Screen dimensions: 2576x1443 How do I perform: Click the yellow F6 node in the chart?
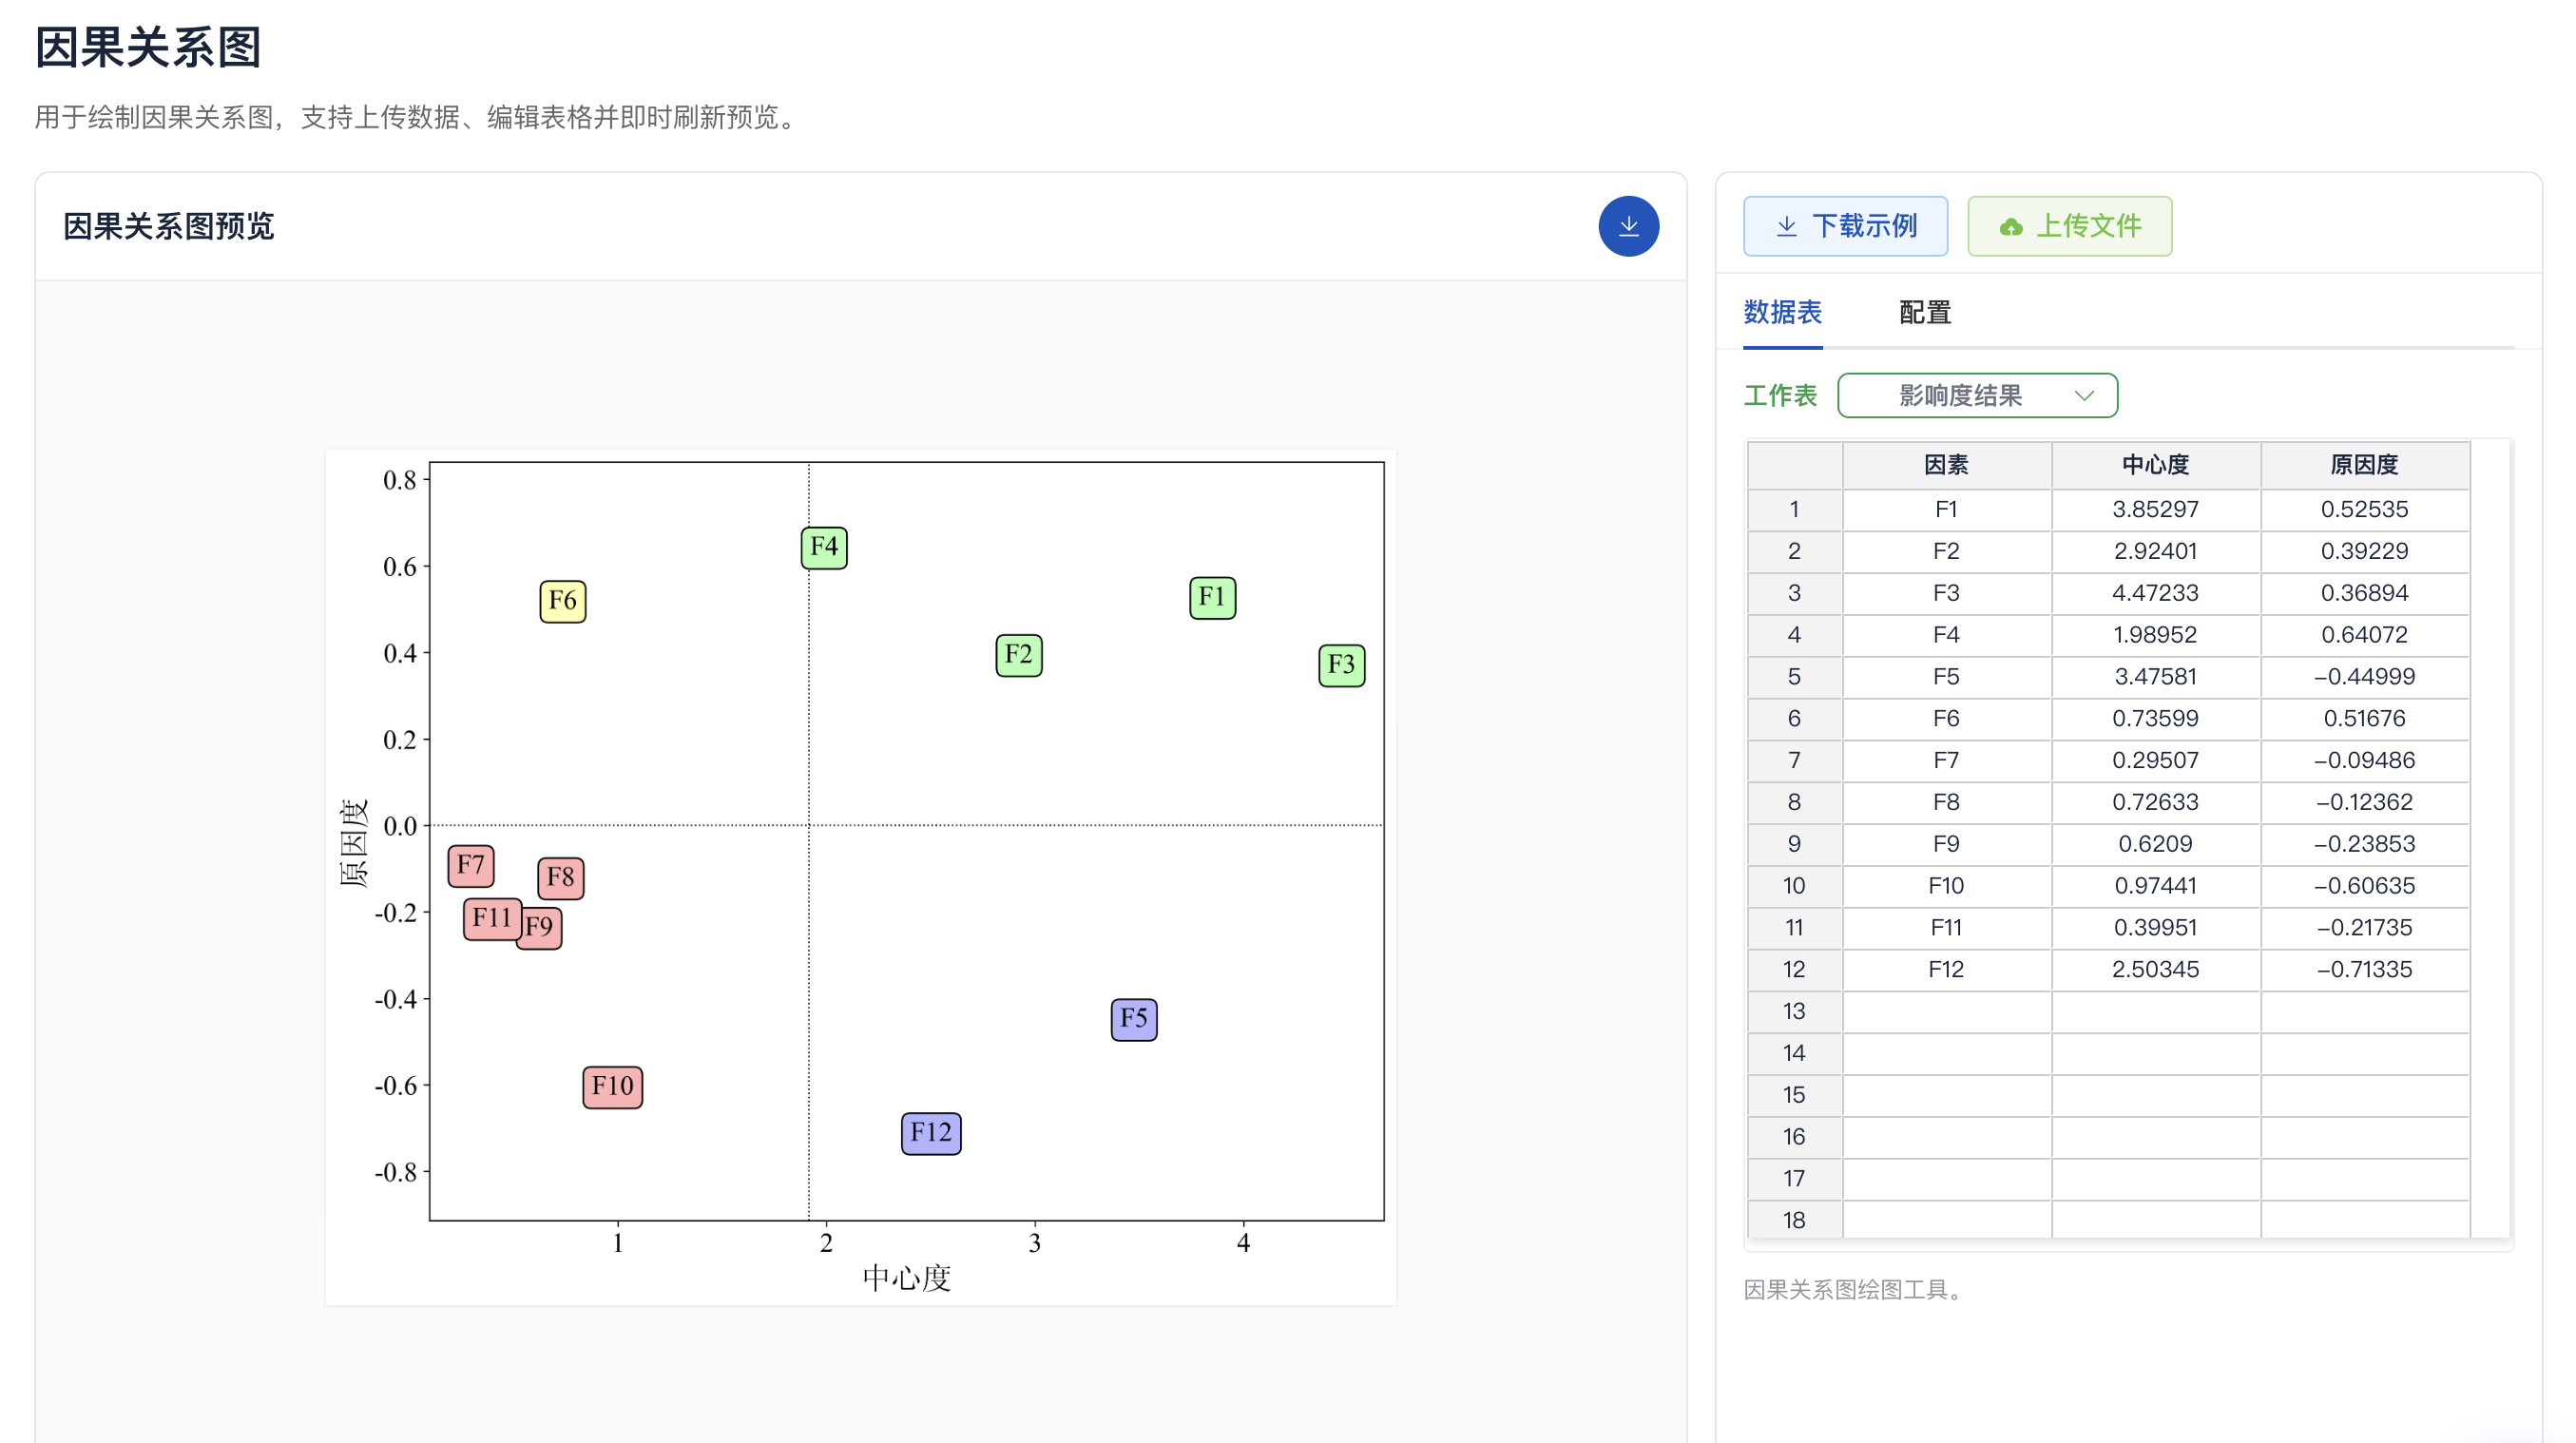[x=562, y=602]
